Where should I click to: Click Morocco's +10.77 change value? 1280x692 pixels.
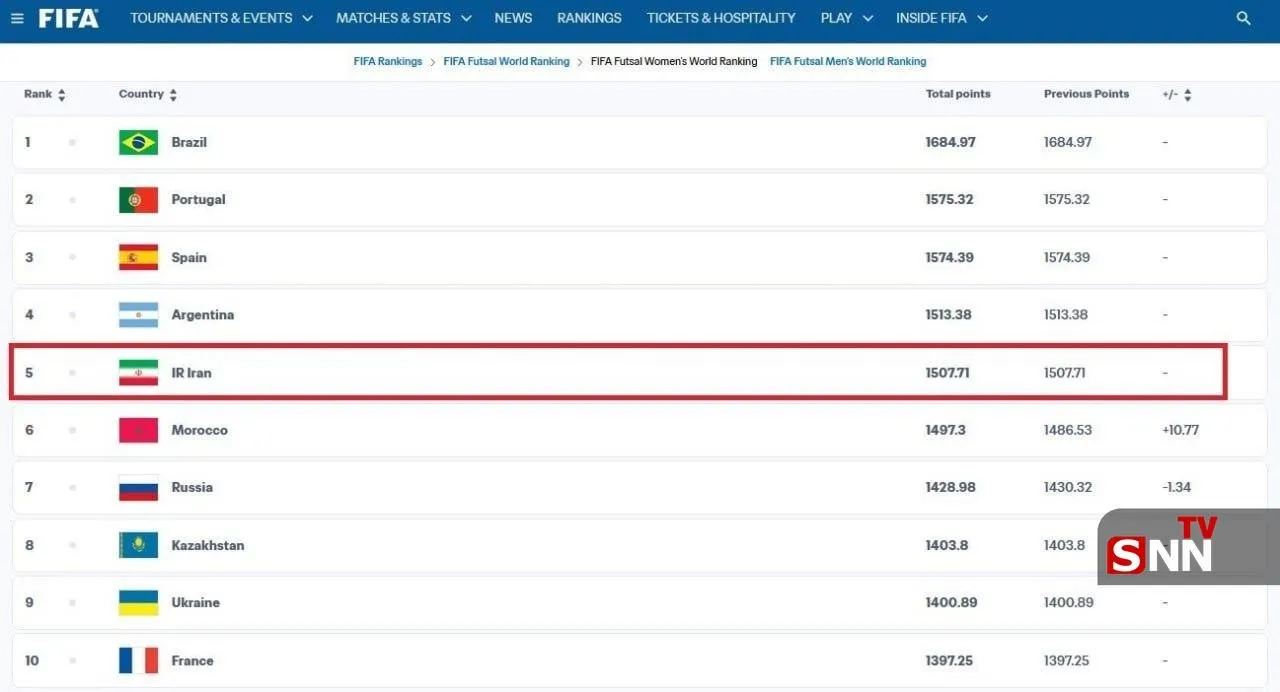pyautogui.click(x=1180, y=430)
